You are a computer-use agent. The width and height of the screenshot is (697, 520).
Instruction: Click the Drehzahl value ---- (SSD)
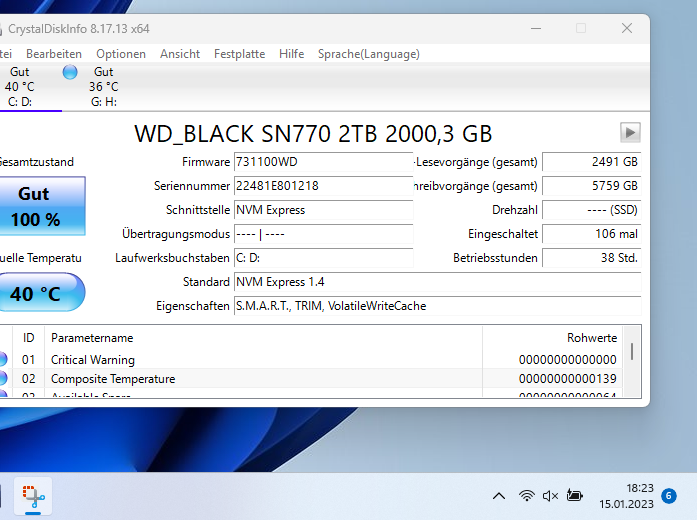592,210
